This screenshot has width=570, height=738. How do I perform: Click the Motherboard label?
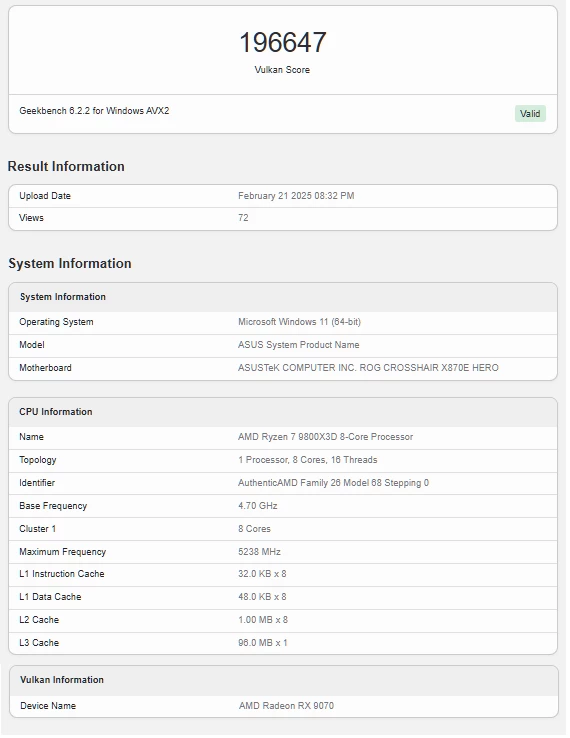[x=45, y=368]
